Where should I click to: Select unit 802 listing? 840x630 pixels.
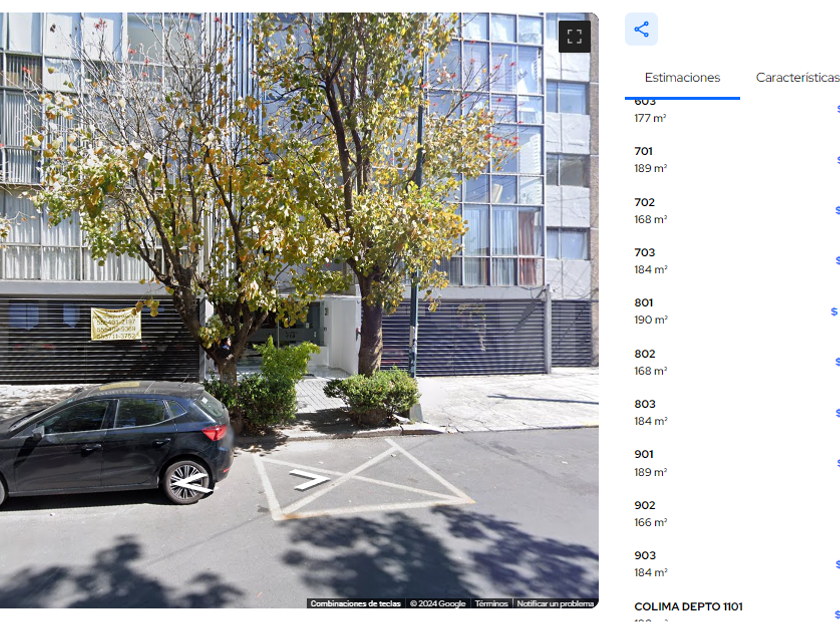point(732,362)
